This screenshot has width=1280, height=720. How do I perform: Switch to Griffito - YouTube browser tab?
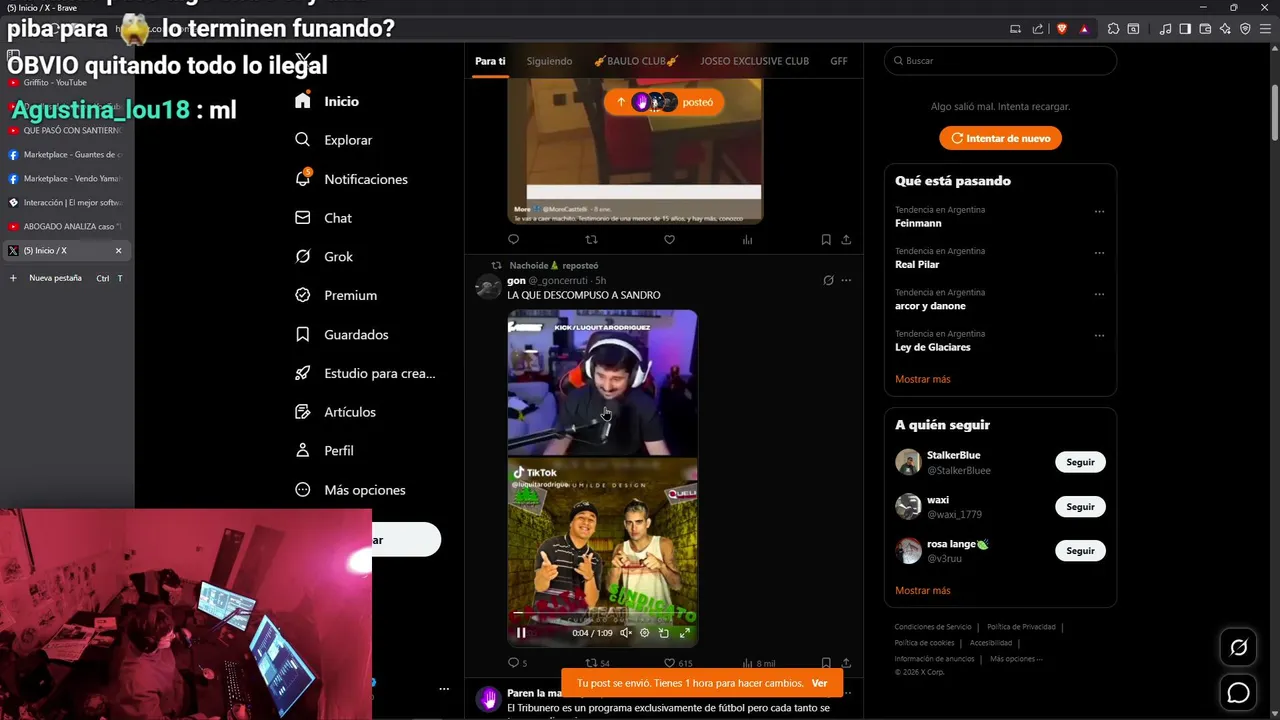tap(66, 83)
